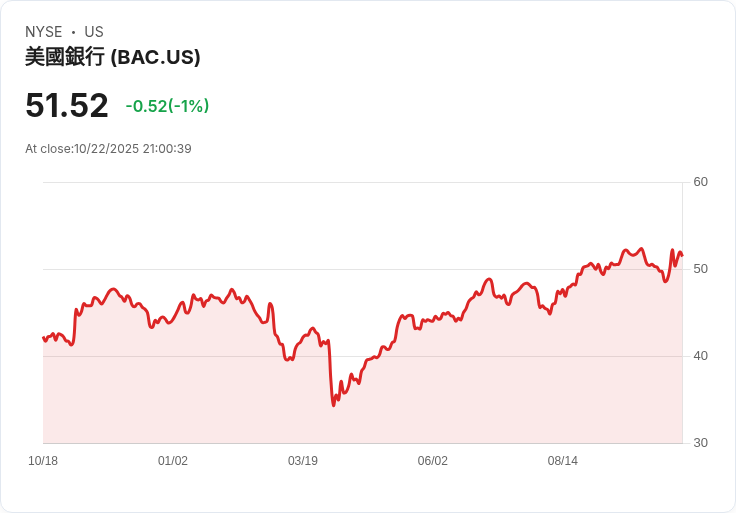The width and height of the screenshot is (736, 513).
Task: Click the 30 y-axis label
Action: pyautogui.click(x=700, y=443)
